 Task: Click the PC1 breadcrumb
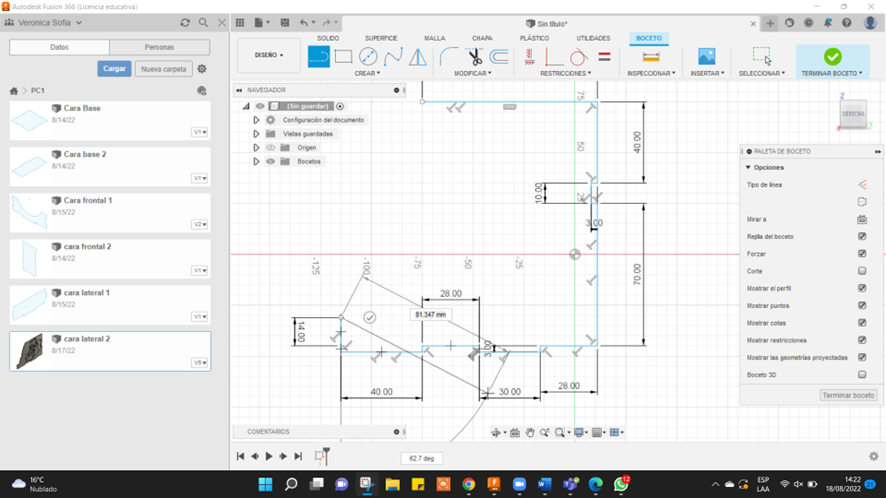38,90
